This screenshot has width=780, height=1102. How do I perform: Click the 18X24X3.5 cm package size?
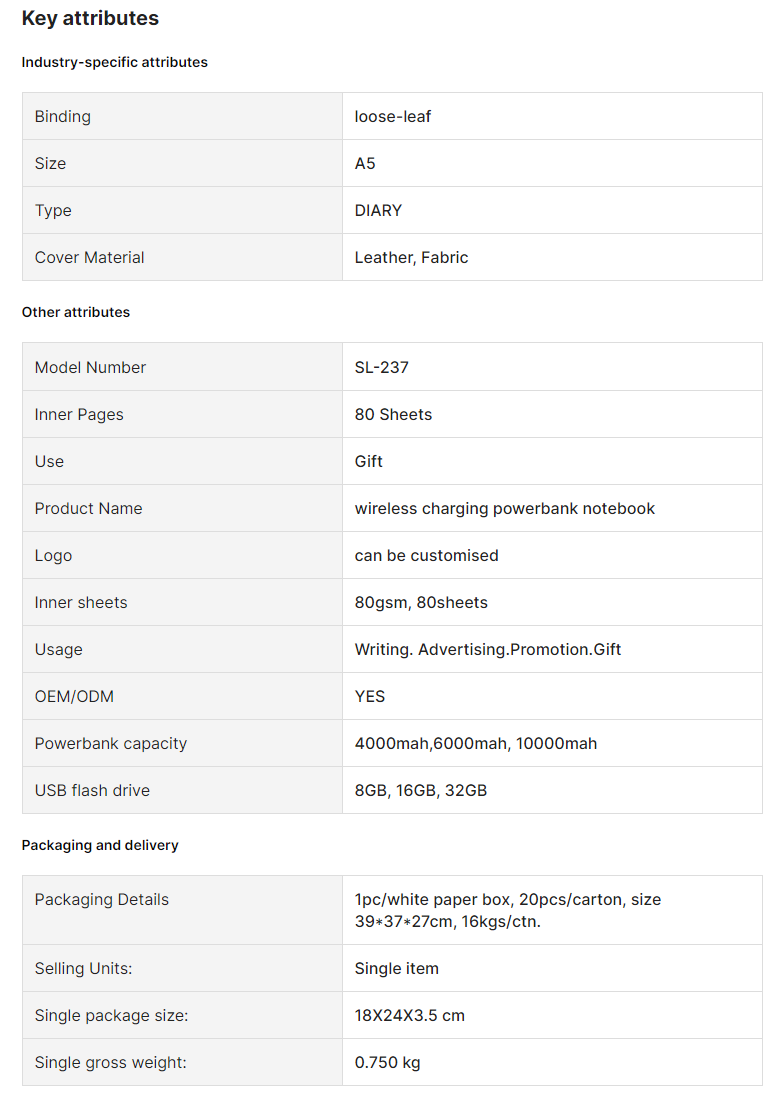click(410, 1016)
